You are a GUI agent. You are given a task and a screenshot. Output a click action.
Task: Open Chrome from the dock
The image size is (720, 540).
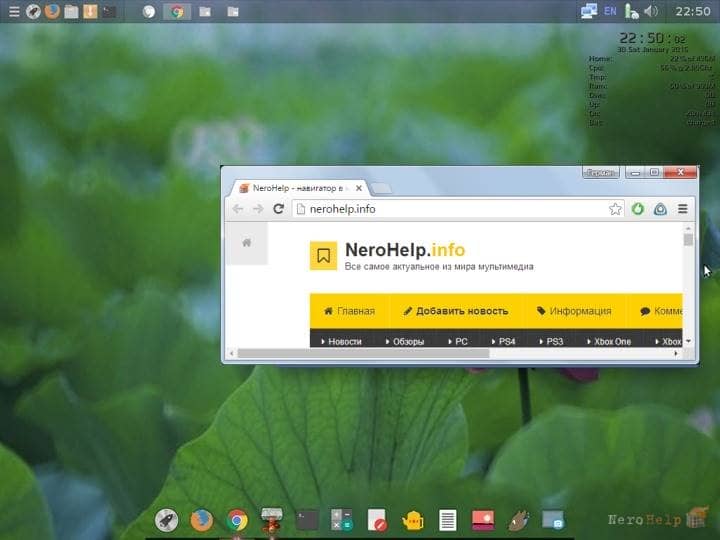tap(237, 520)
